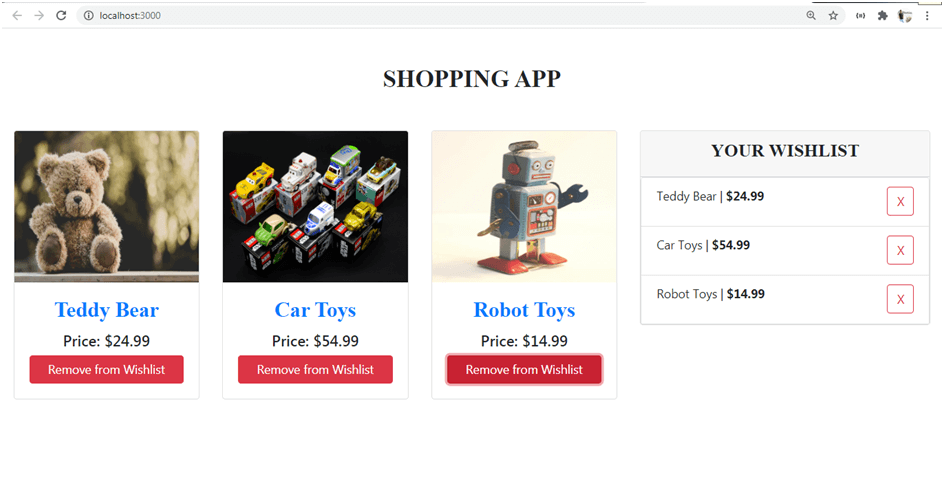Click Remove from Wishlist under Teddy Bear
The image size is (944, 478).
107,370
